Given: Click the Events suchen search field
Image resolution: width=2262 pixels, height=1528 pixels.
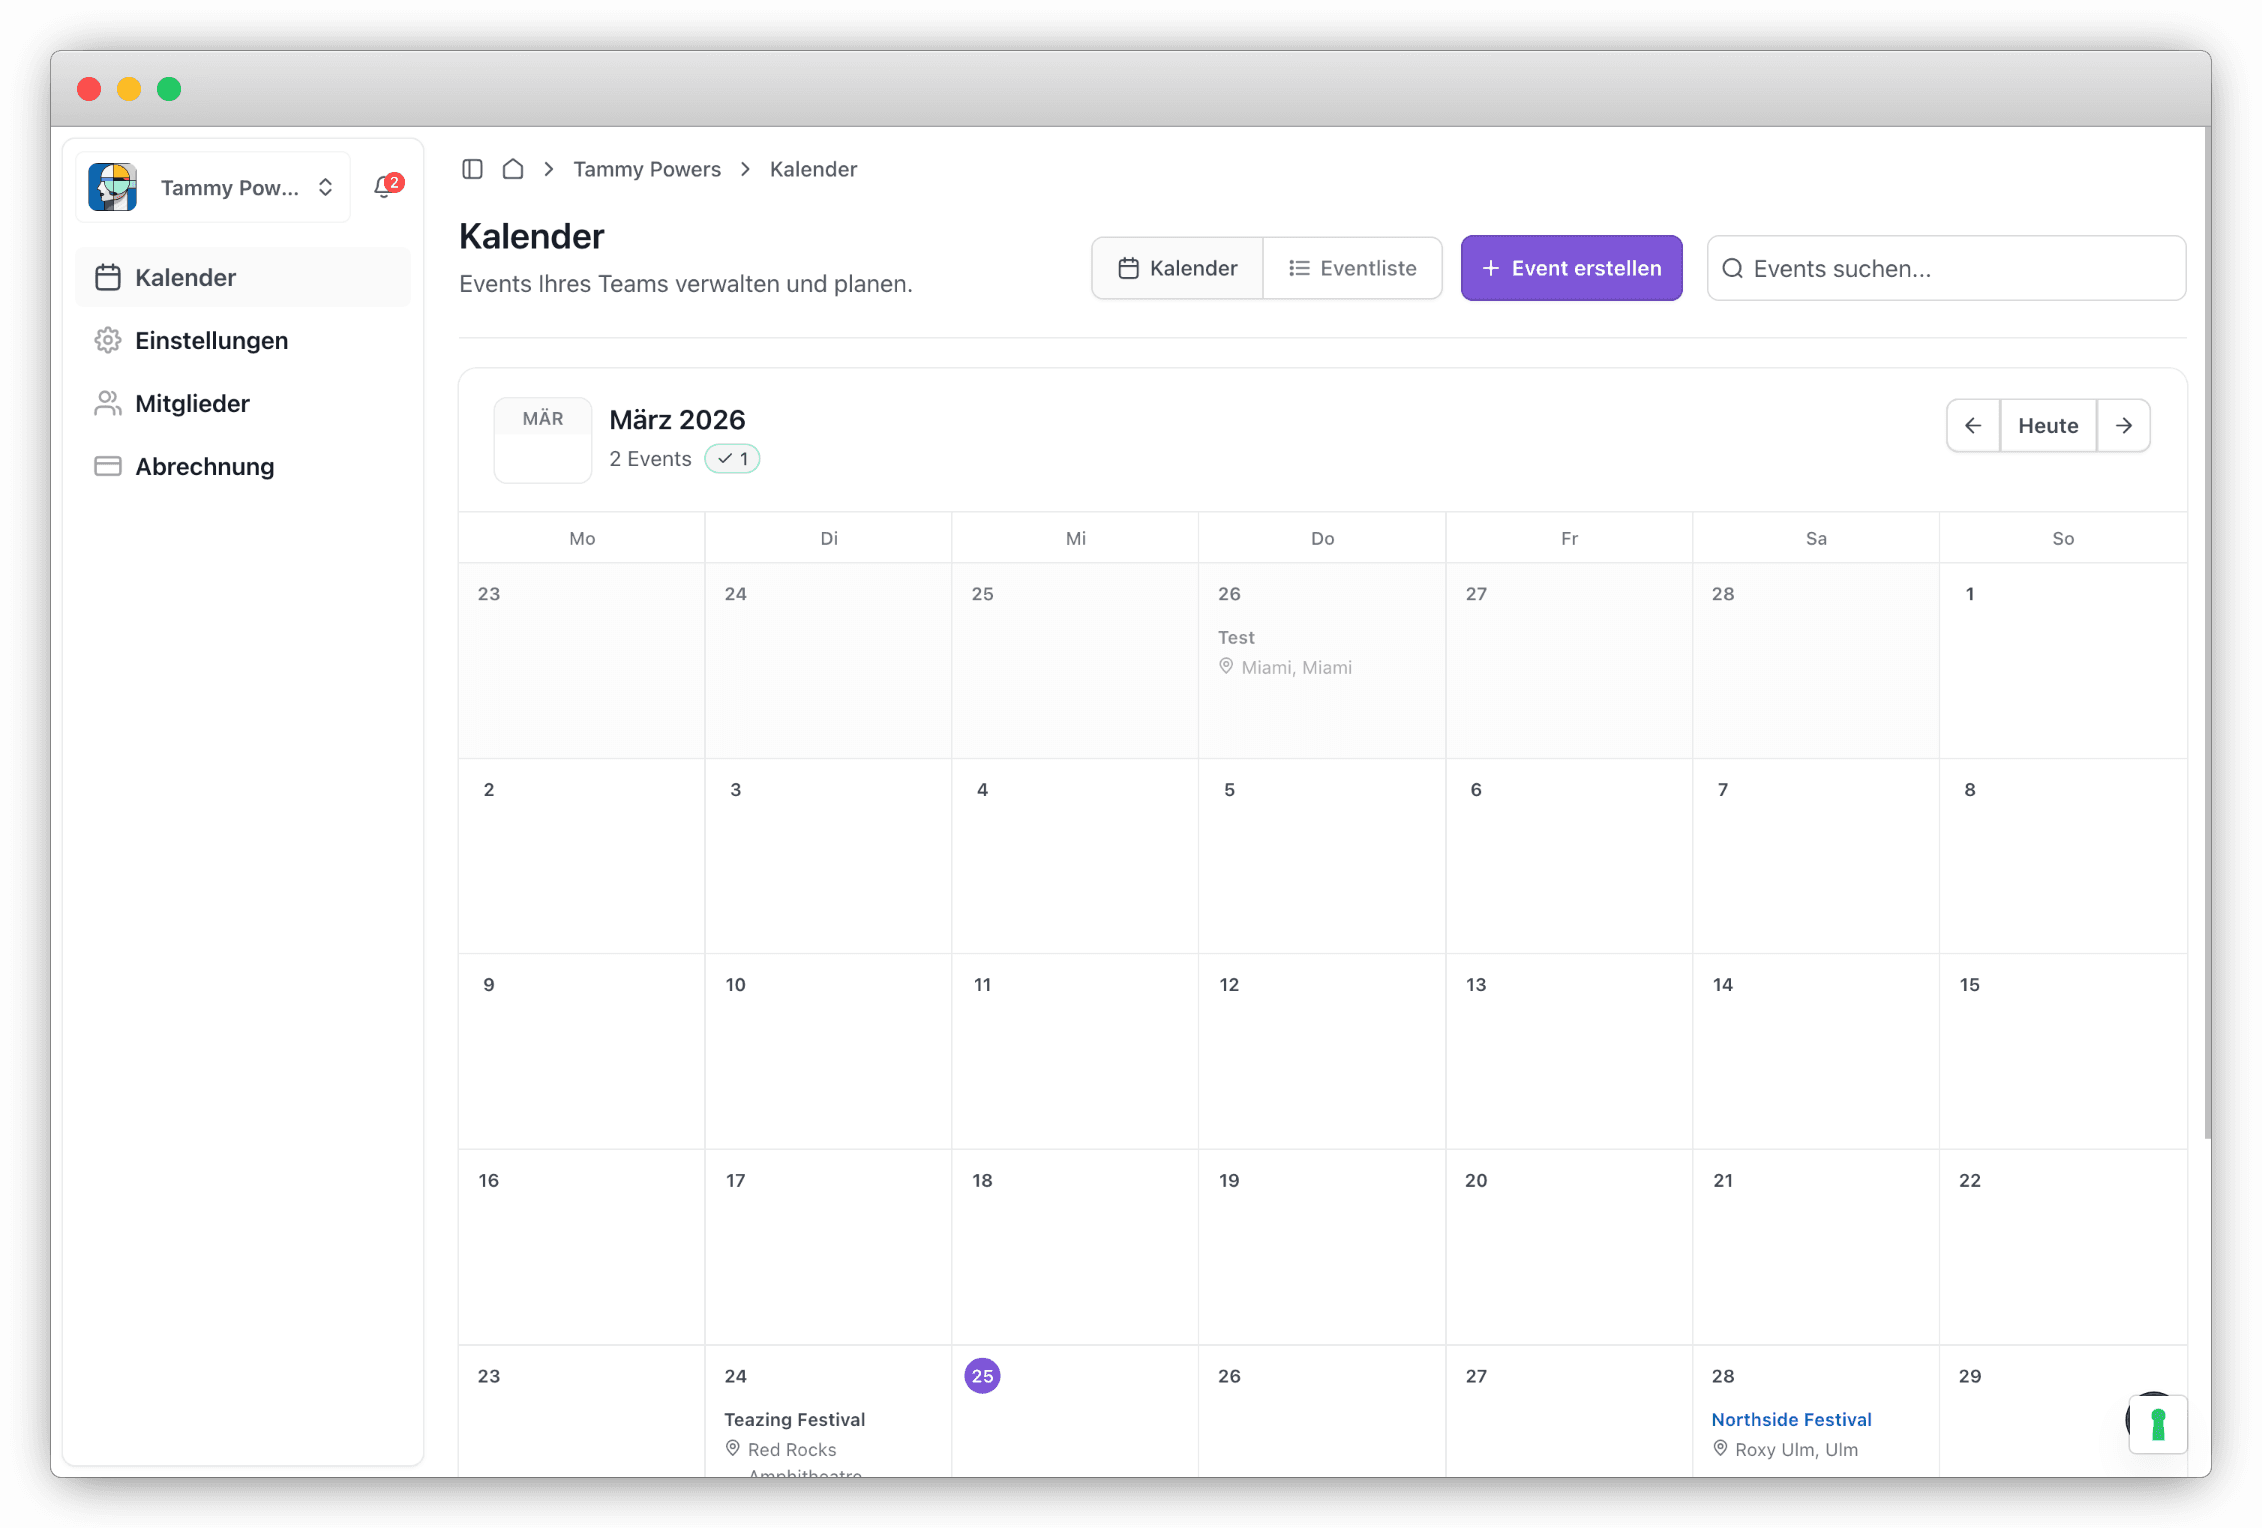Looking at the screenshot, I should [1944, 268].
